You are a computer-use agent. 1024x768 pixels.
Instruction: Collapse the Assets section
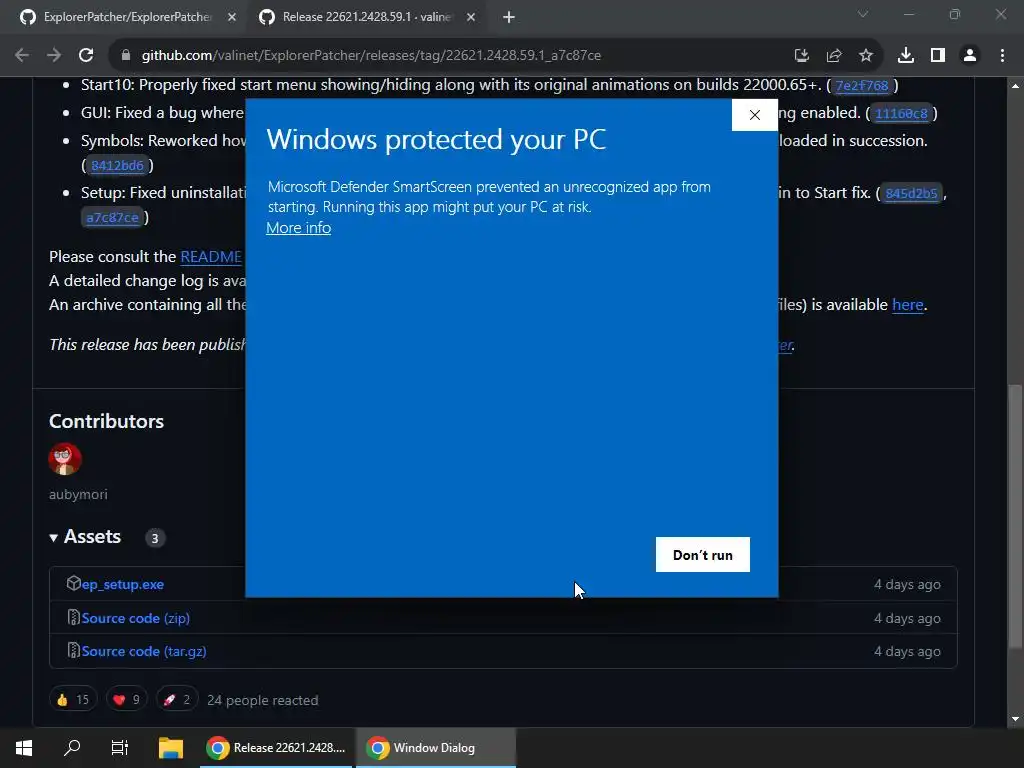click(85, 537)
